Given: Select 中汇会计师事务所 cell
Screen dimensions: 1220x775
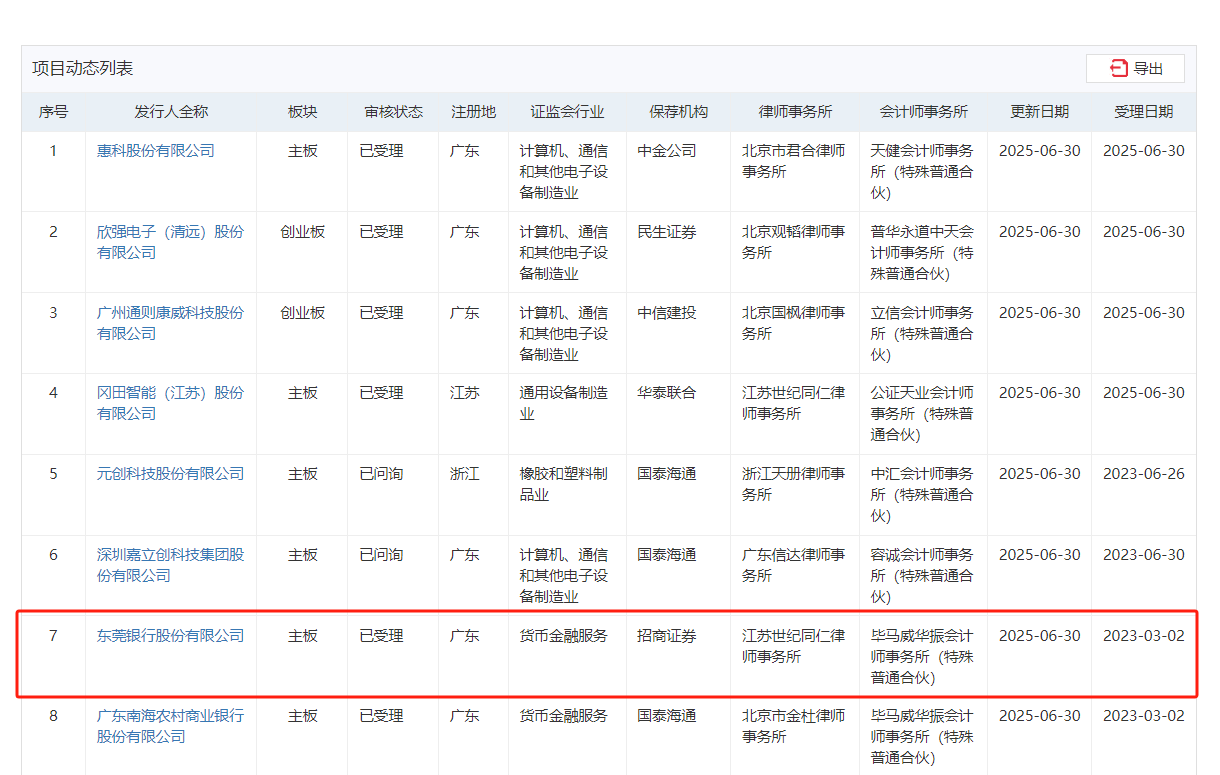Looking at the screenshot, I should click(922, 494).
